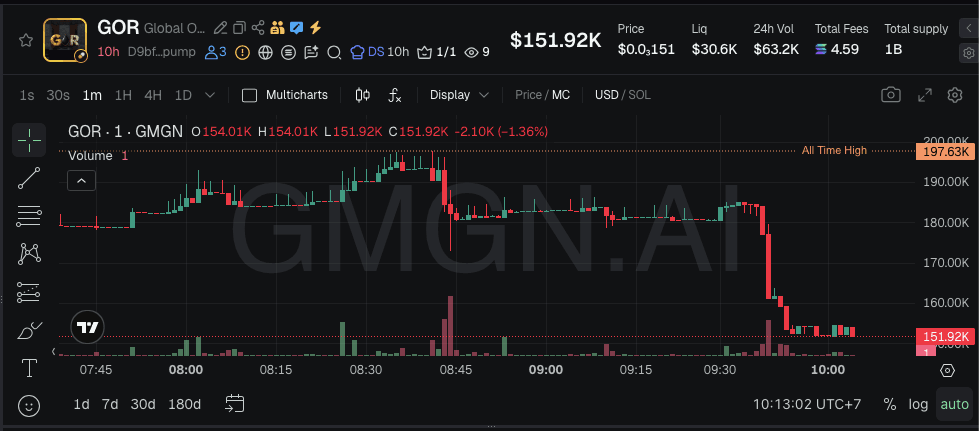Toggle the log scale option
This screenshot has width=979, height=431.
pyautogui.click(x=918, y=404)
